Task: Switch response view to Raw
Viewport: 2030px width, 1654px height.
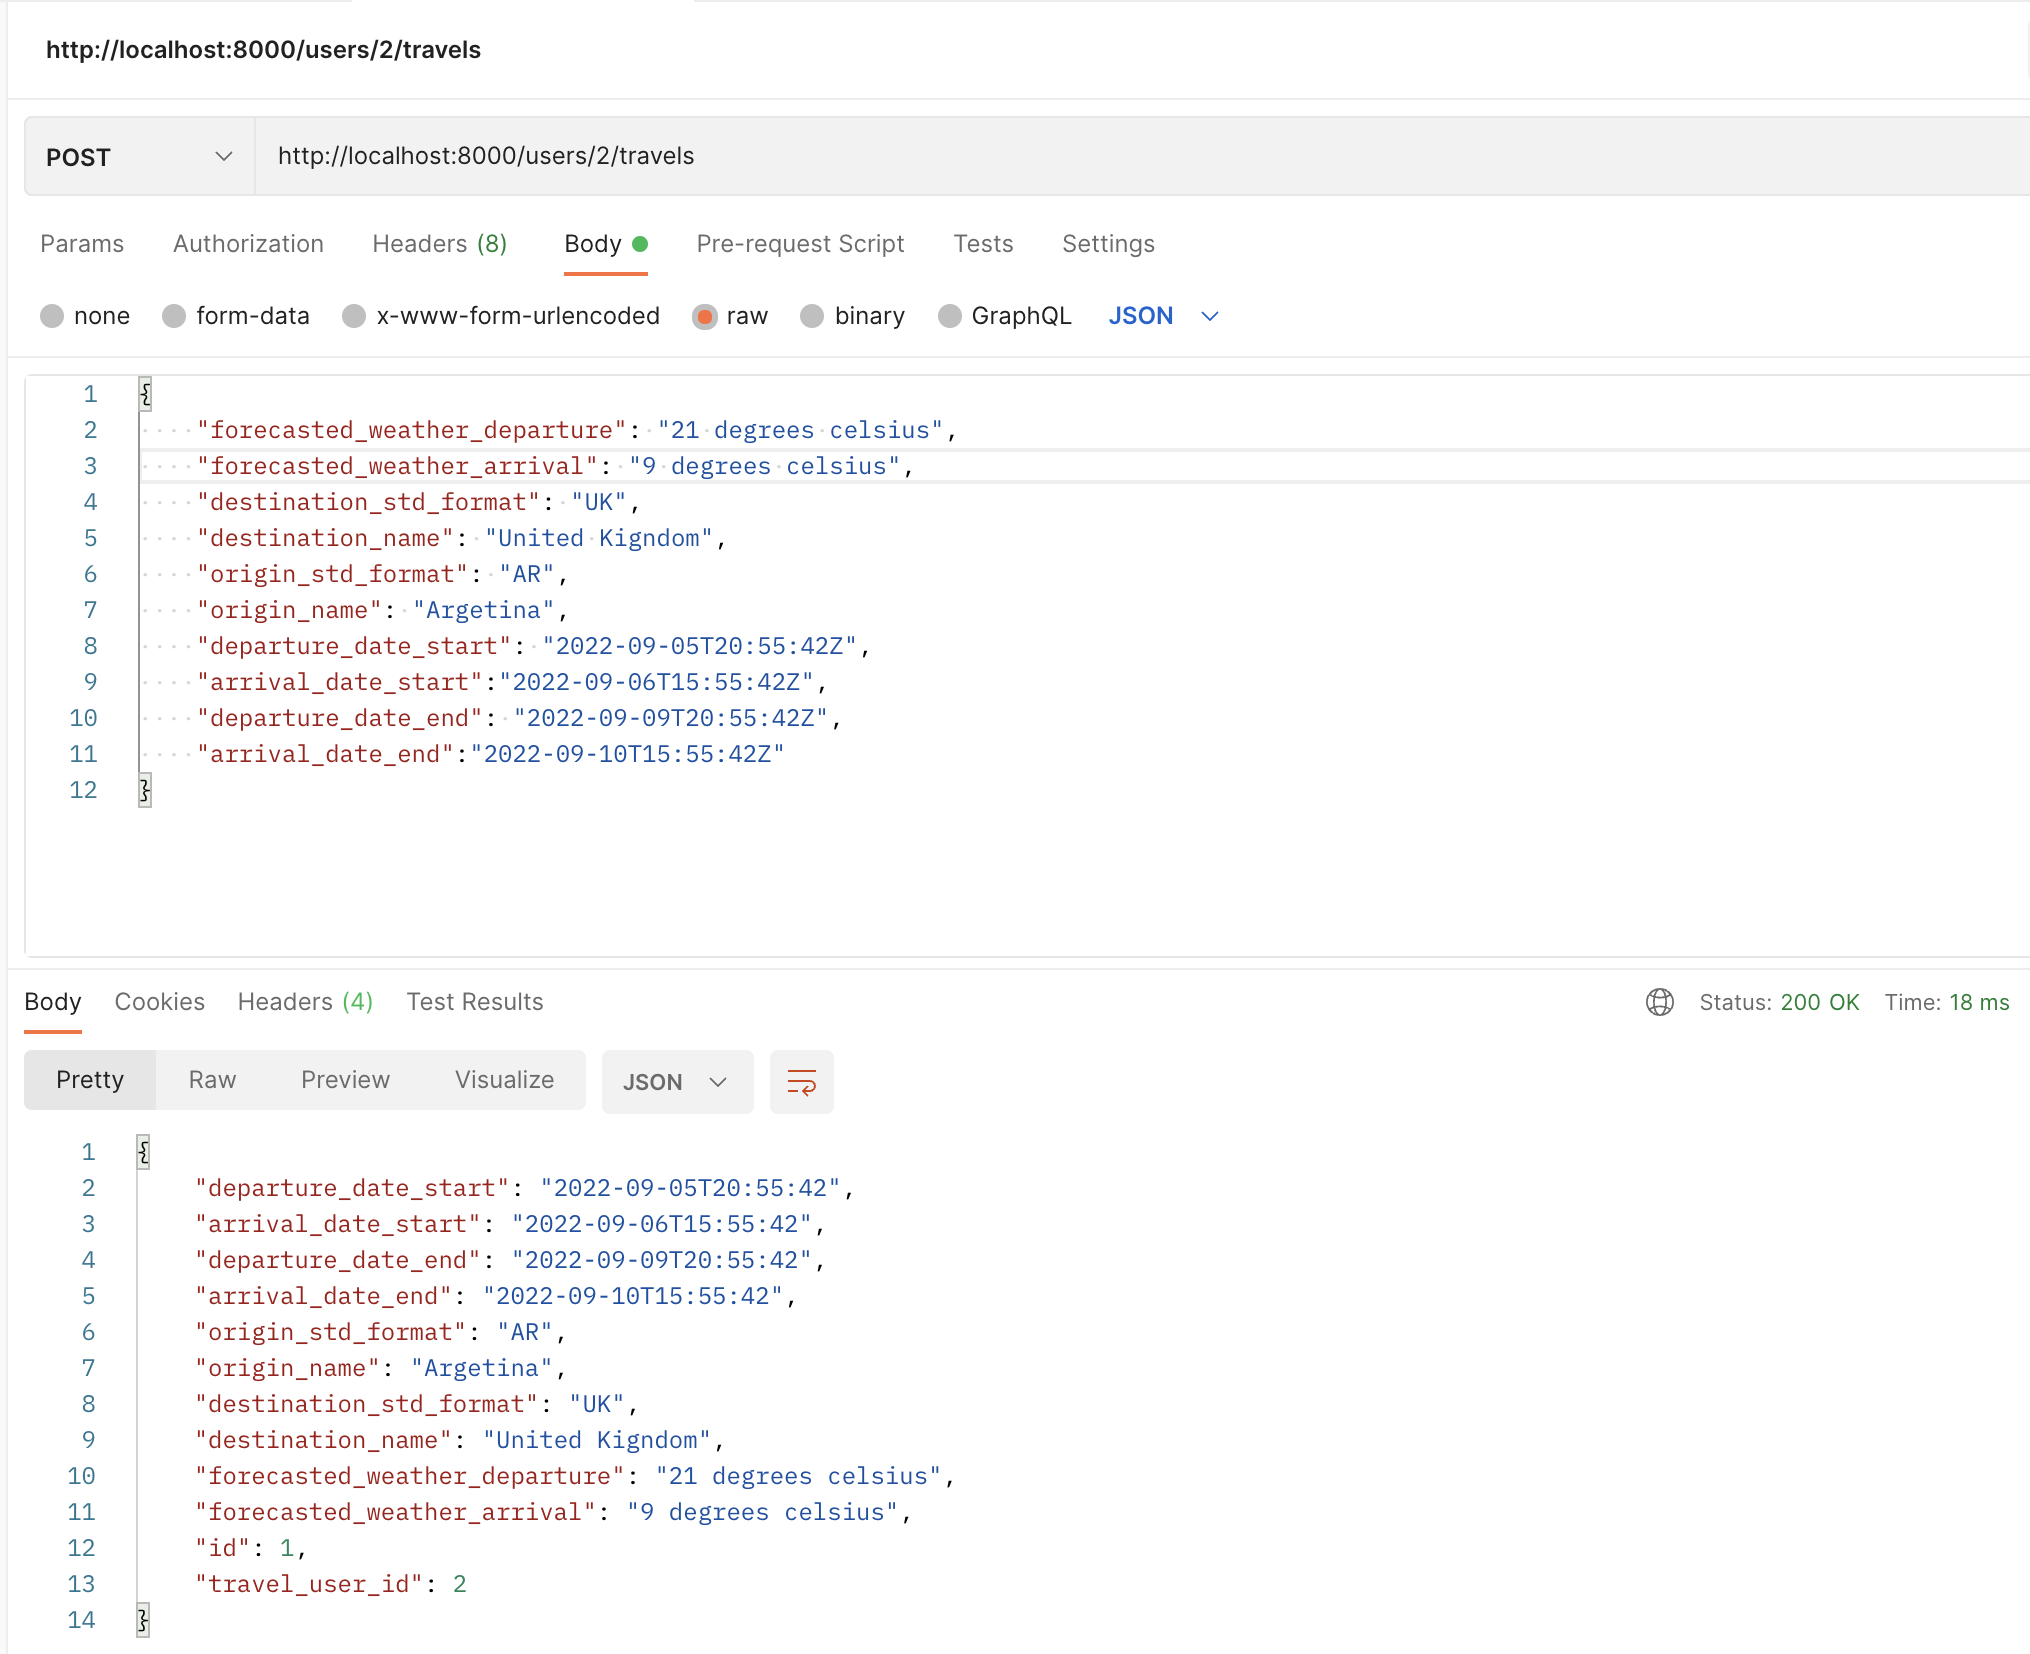Action: pyautogui.click(x=212, y=1080)
